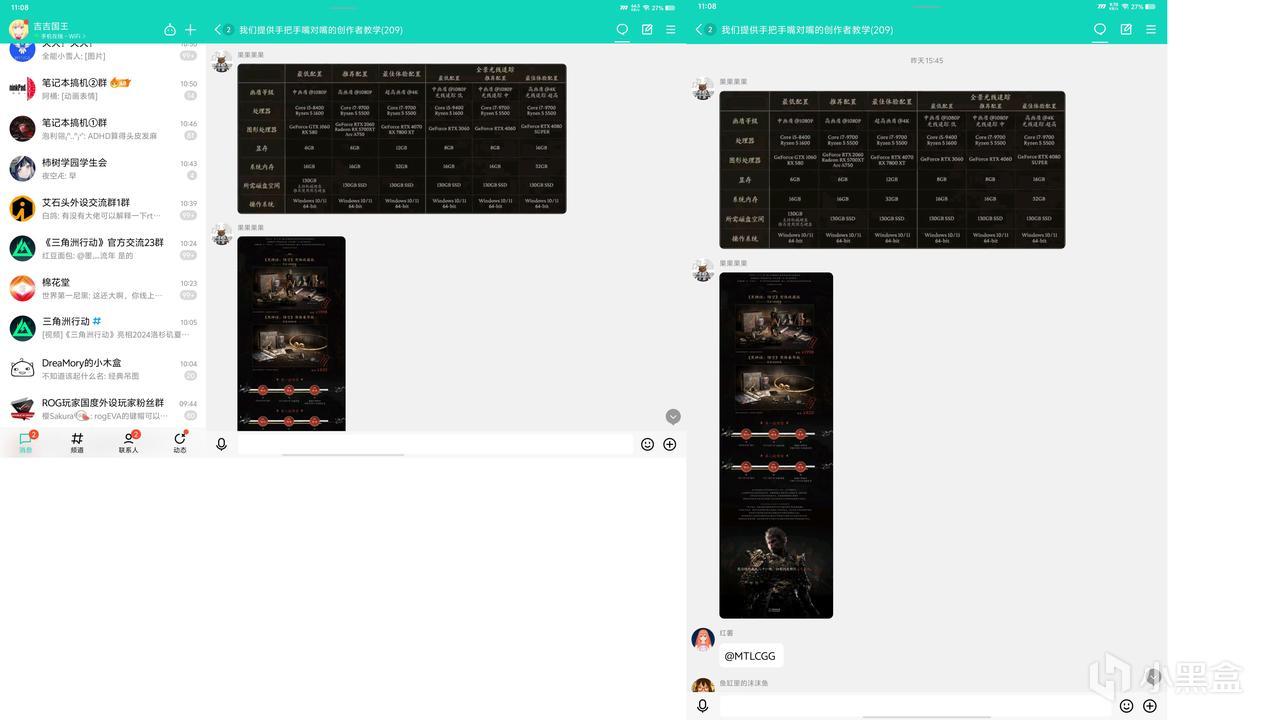1280x720 pixels.
Task: Tap the 11:08 clock in the right screenshot's status bar
Action: tap(707, 6)
